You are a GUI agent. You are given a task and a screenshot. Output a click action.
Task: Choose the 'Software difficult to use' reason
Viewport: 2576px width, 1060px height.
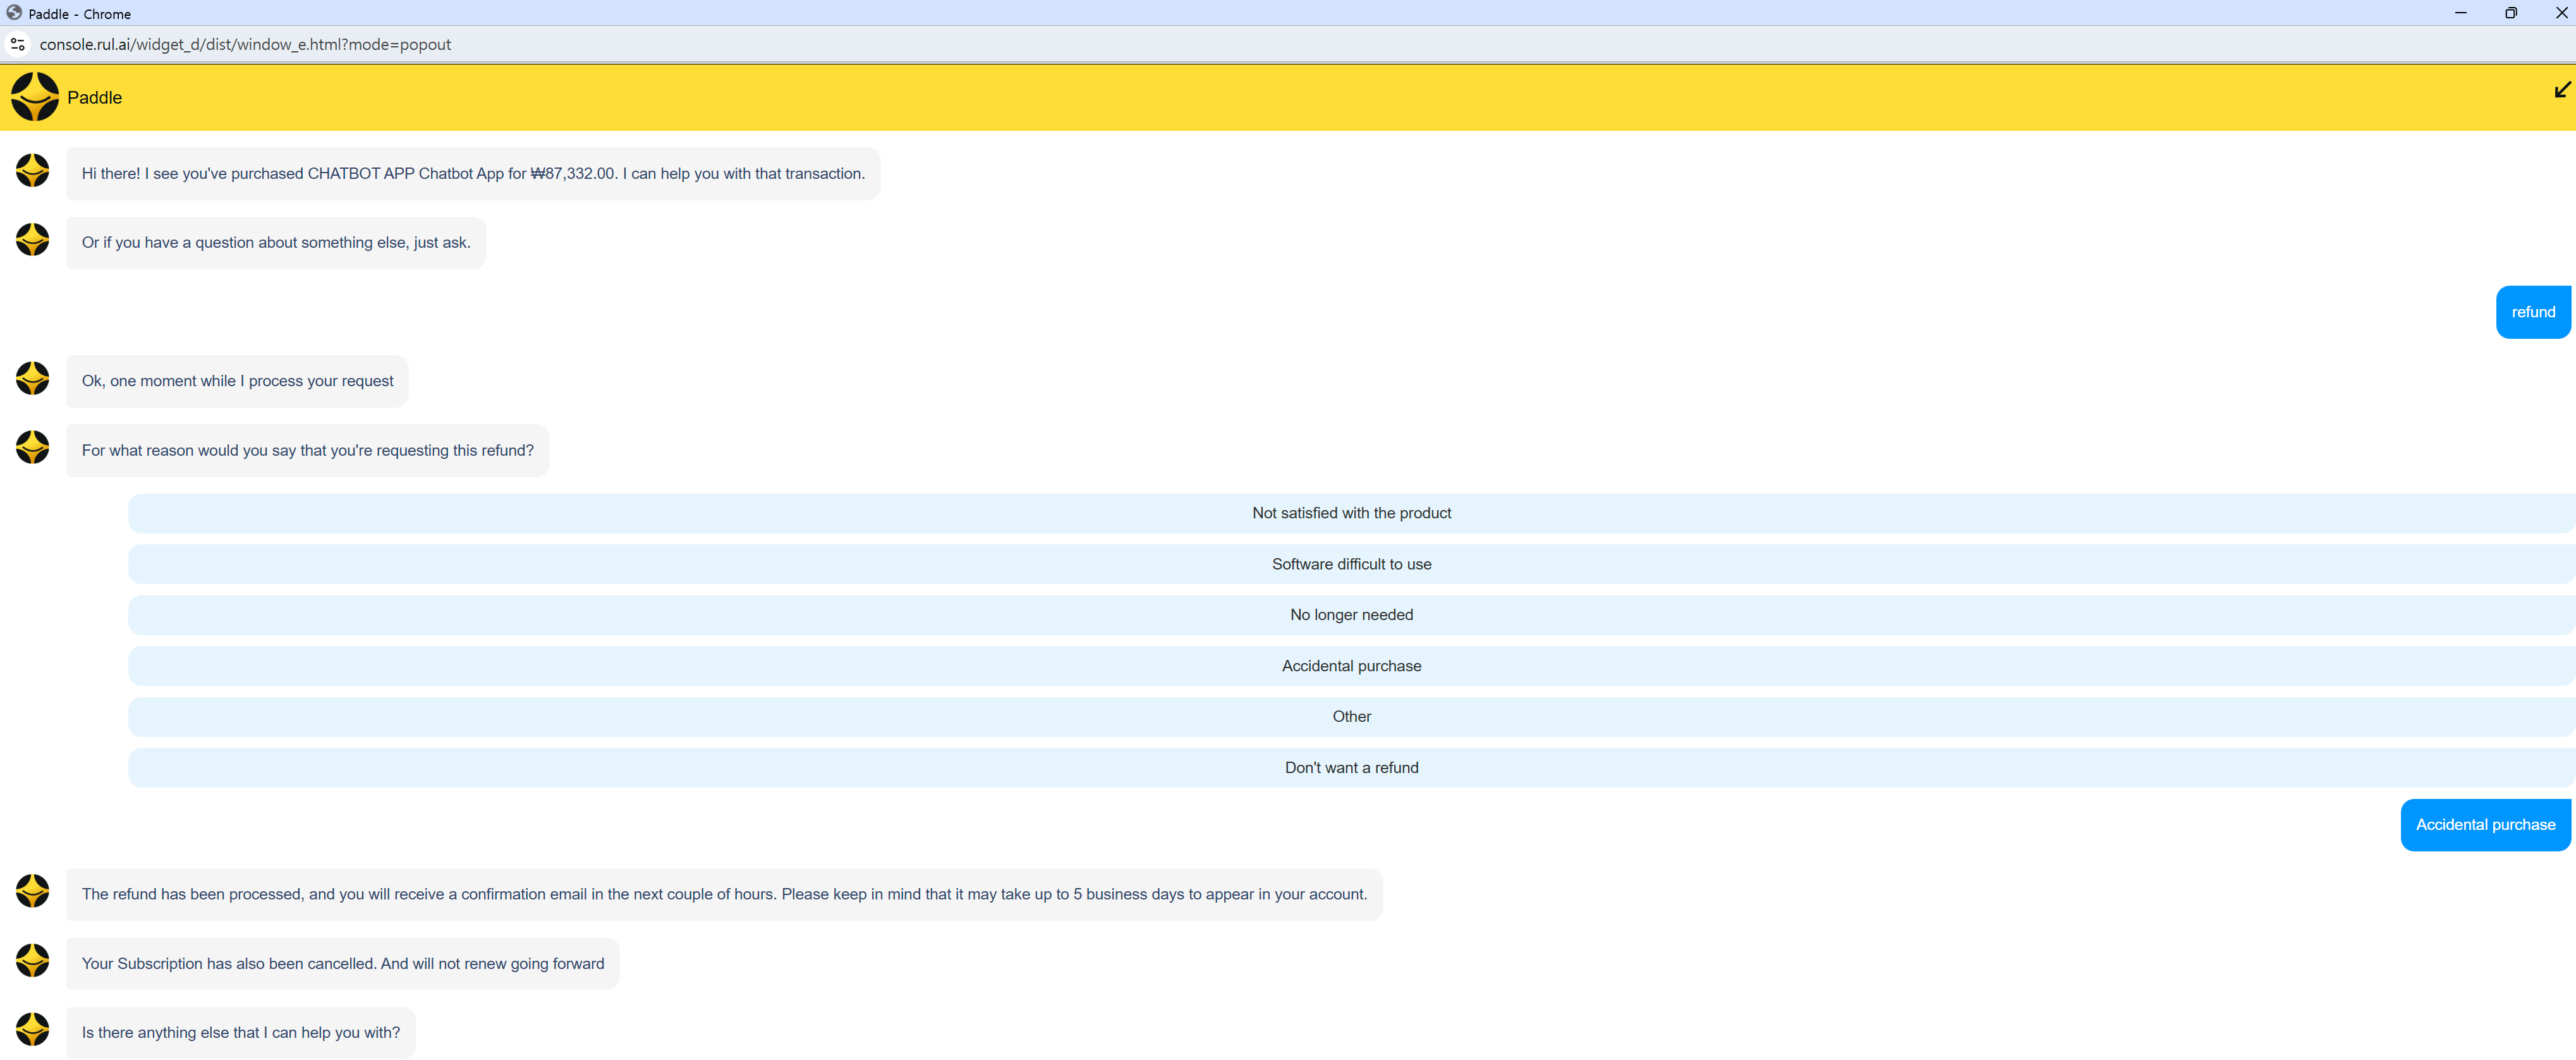(1350, 564)
